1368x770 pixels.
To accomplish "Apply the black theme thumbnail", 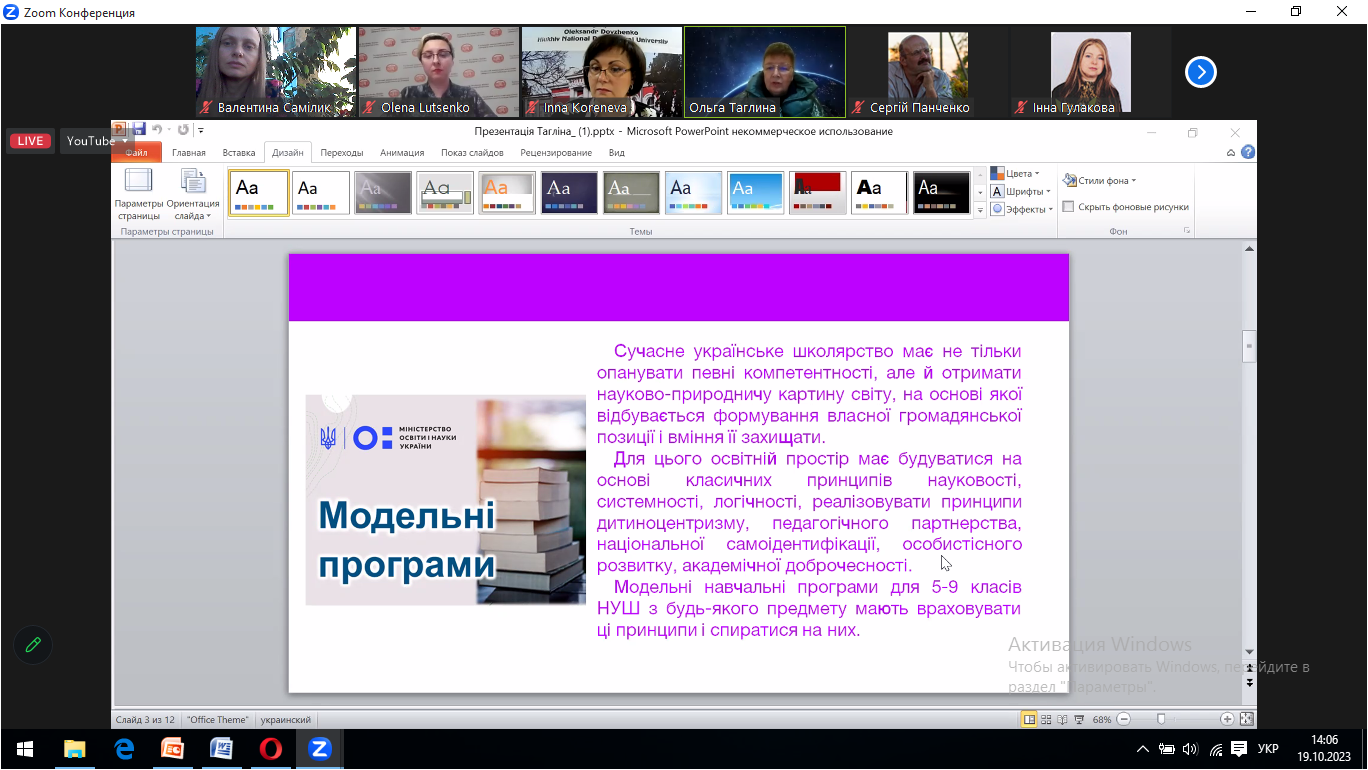I will click(x=941, y=193).
